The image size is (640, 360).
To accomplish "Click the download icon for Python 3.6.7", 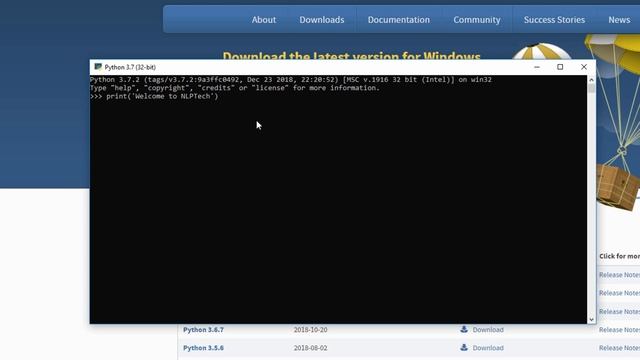I will [464, 329].
